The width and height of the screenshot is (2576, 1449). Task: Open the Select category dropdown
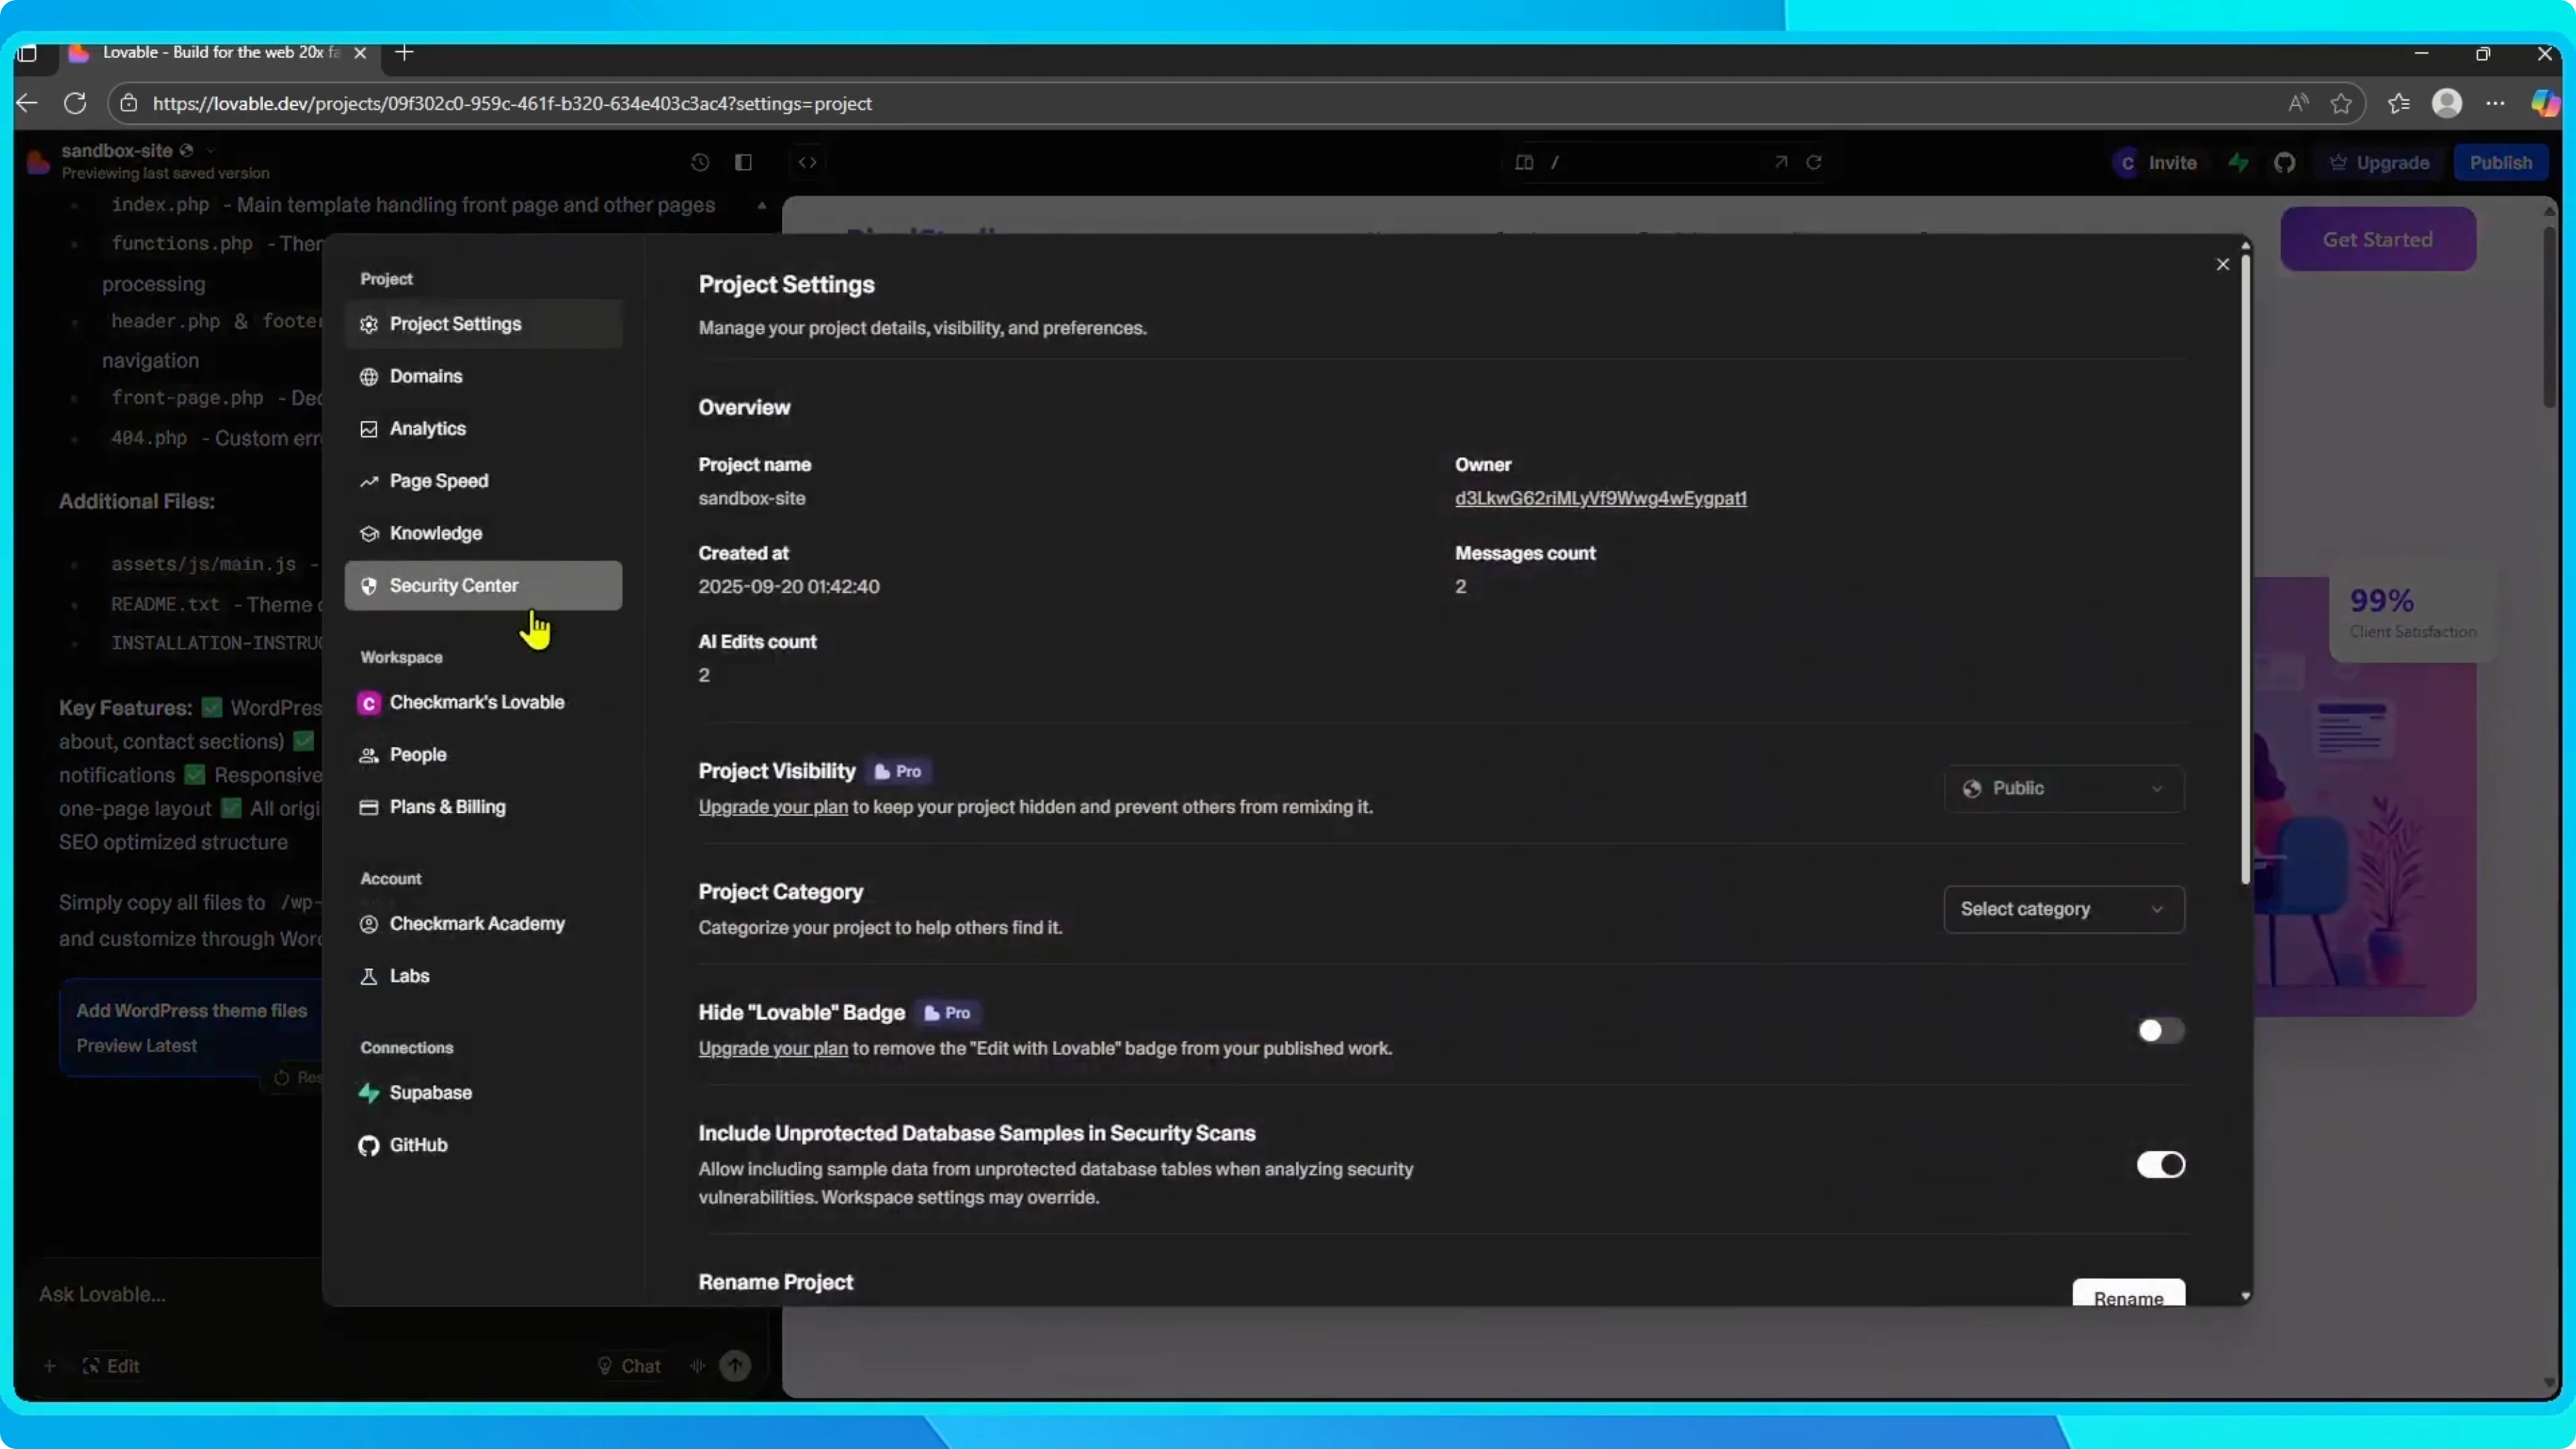(2064, 909)
